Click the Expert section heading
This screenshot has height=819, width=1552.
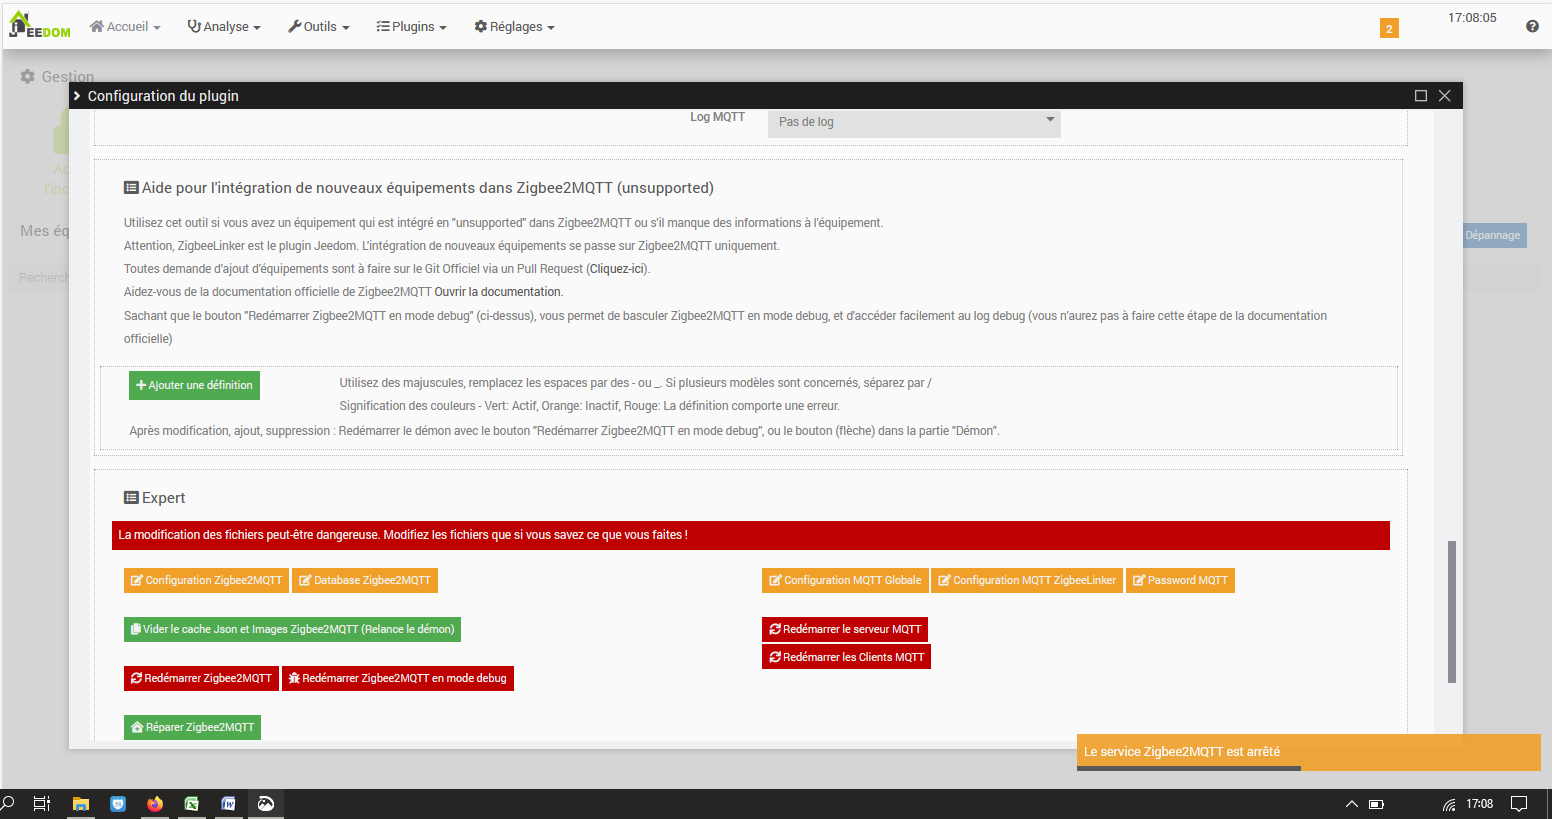click(155, 498)
